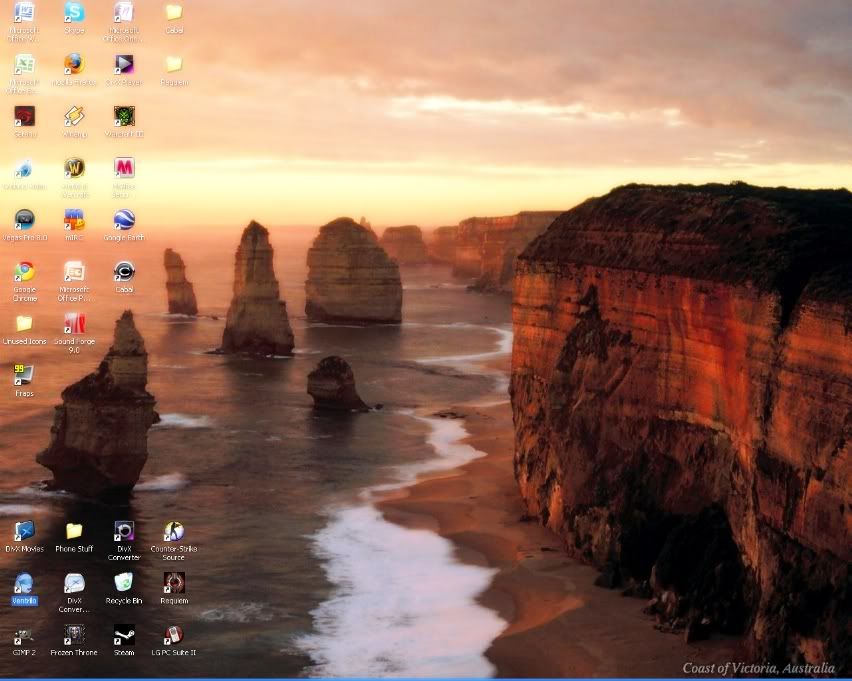The image size is (852, 681).
Task: Select the Steam desktop icon
Action: (124, 635)
